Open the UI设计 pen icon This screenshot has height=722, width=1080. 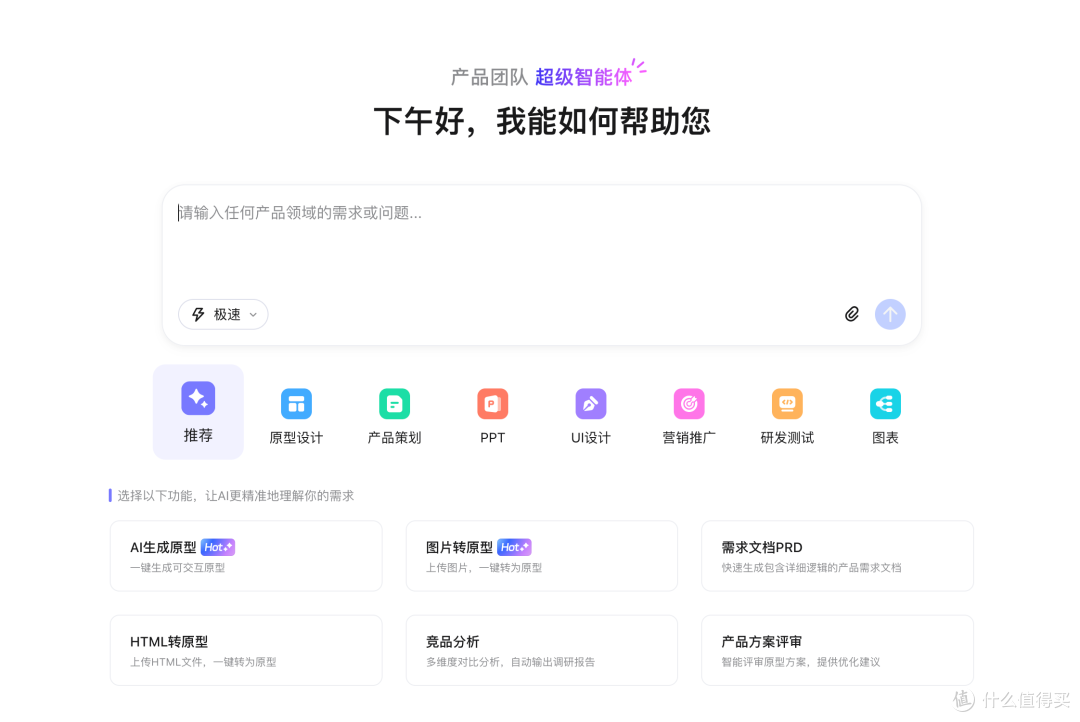point(591,404)
